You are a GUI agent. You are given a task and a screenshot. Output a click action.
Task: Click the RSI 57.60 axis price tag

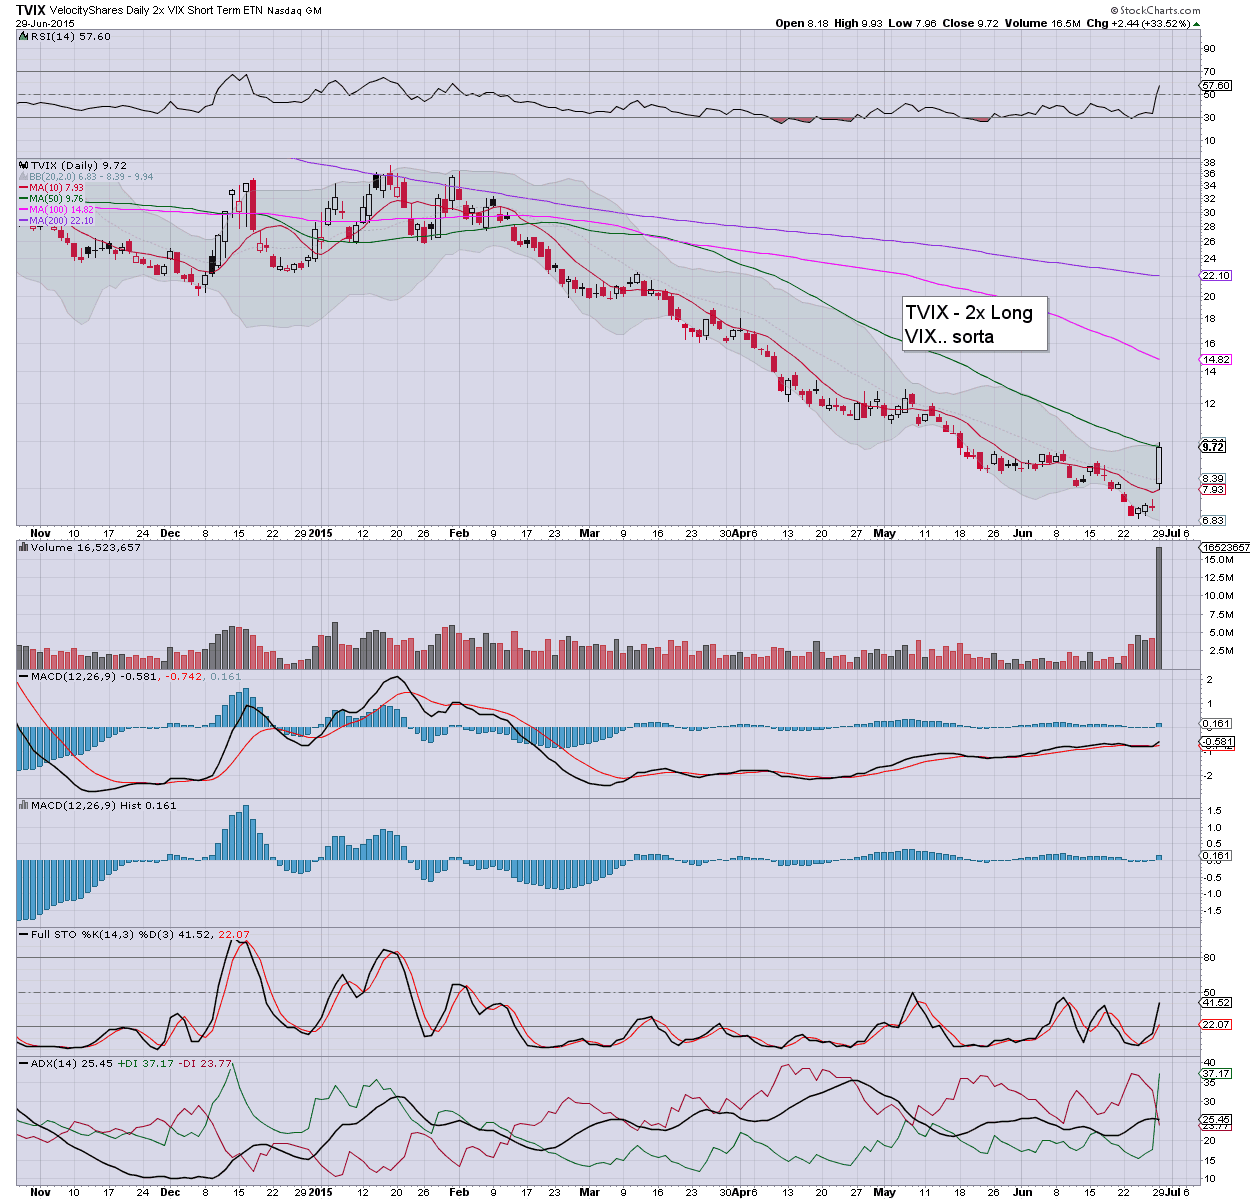[x=1216, y=86]
